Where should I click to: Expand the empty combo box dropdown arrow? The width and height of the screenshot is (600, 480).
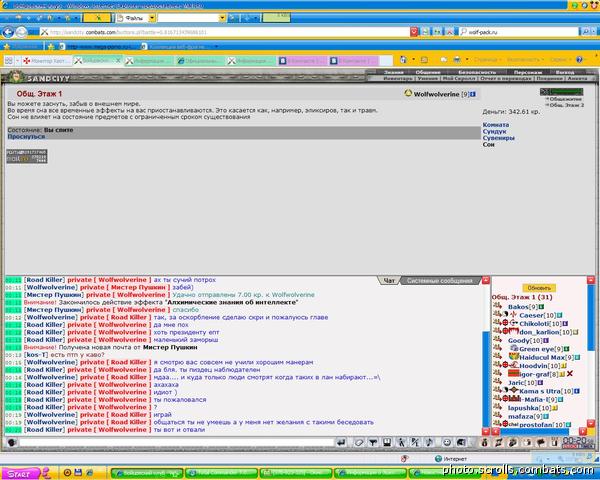click(x=222, y=18)
